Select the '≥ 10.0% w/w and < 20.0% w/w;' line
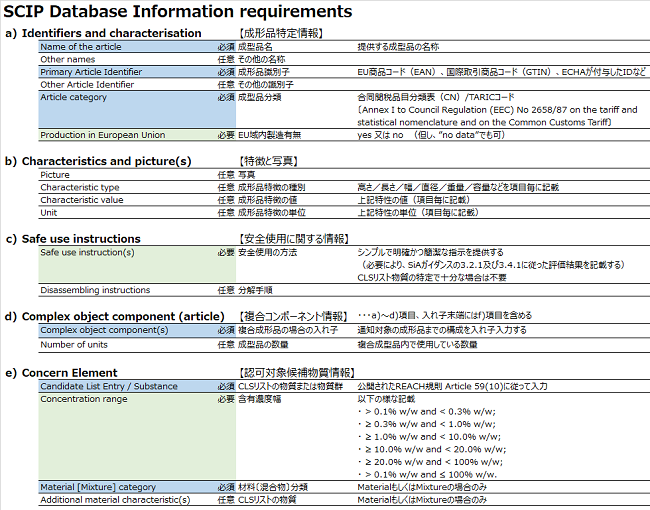650x510 pixels. click(432, 449)
